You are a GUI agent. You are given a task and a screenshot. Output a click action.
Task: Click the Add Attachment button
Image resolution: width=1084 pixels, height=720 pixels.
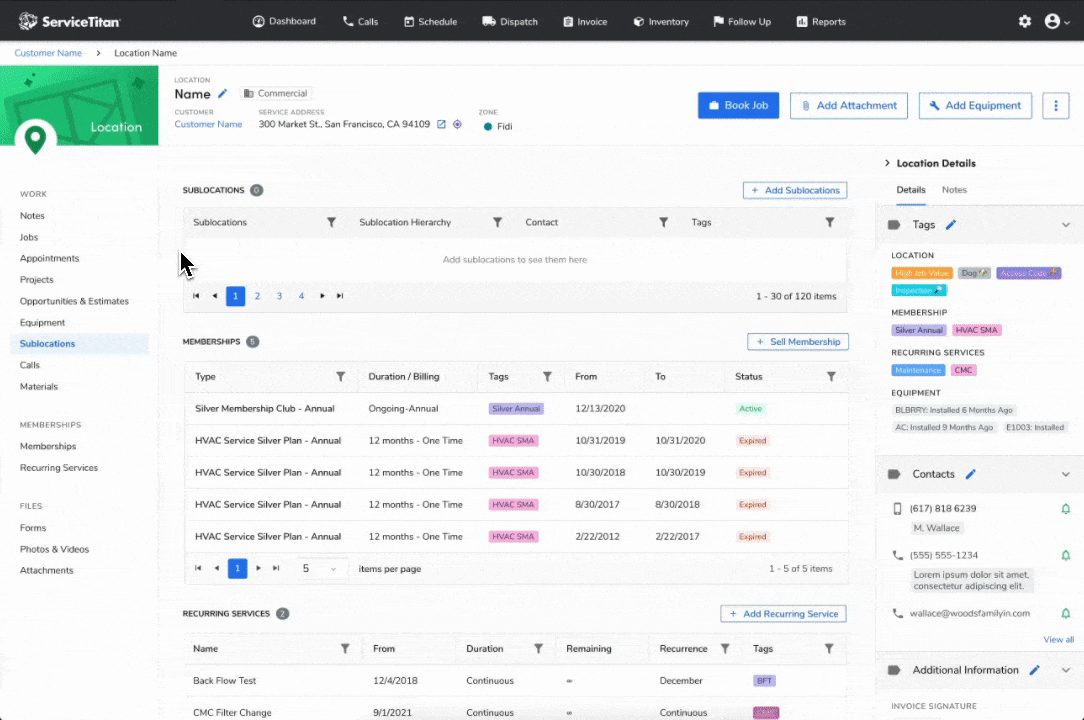pyautogui.click(x=849, y=106)
